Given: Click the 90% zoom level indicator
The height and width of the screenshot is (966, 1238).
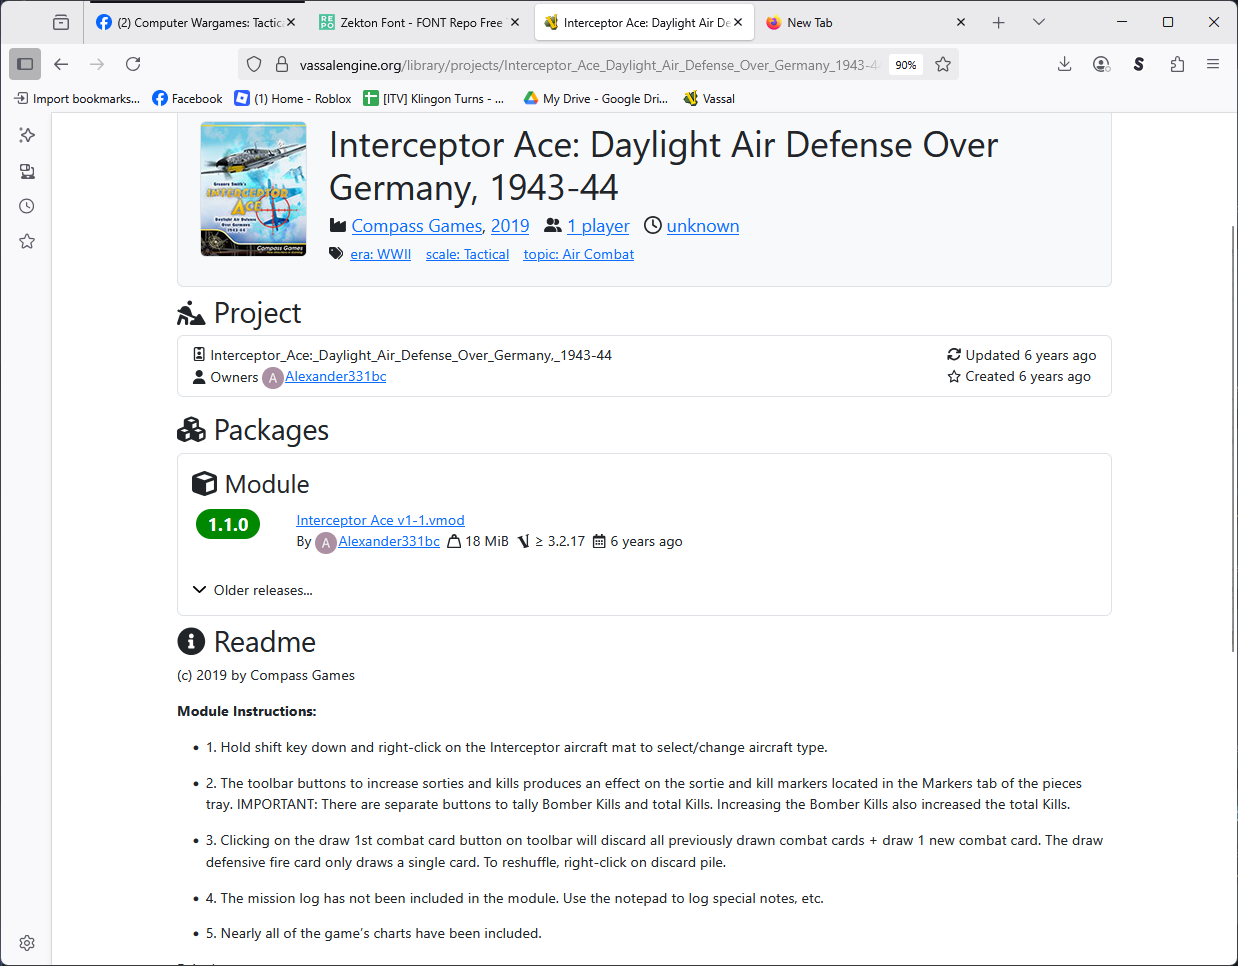Looking at the screenshot, I should pyautogui.click(x=905, y=65).
